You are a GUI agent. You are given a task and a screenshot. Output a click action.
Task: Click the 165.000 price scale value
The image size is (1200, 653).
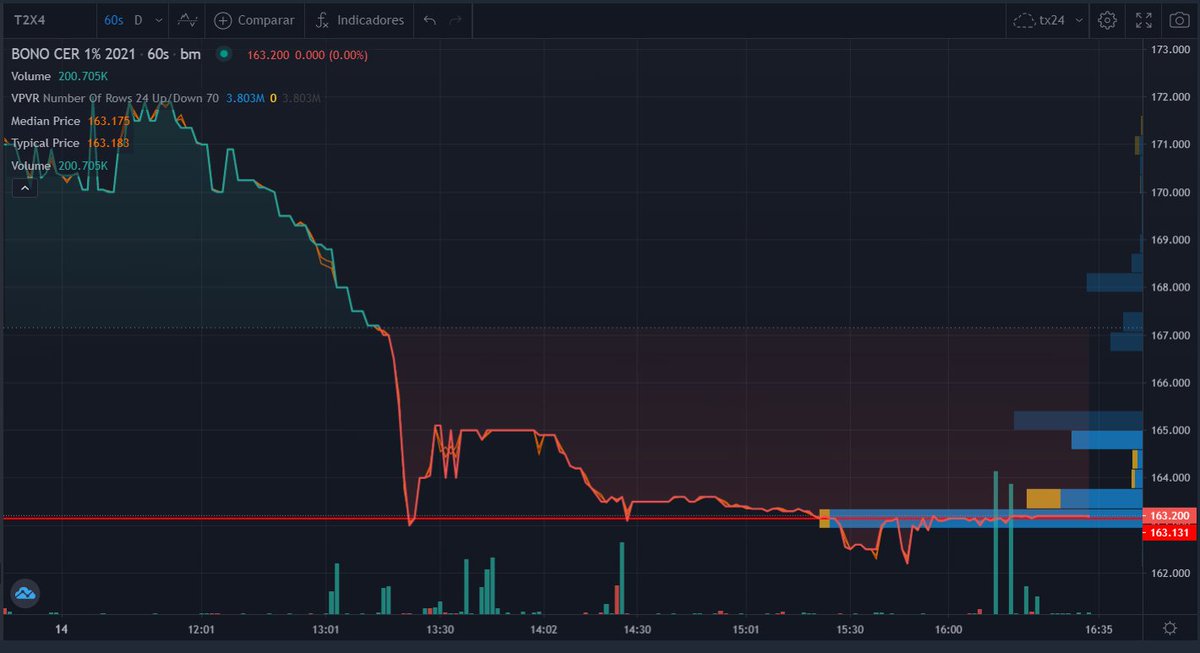[x=1169, y=431]
